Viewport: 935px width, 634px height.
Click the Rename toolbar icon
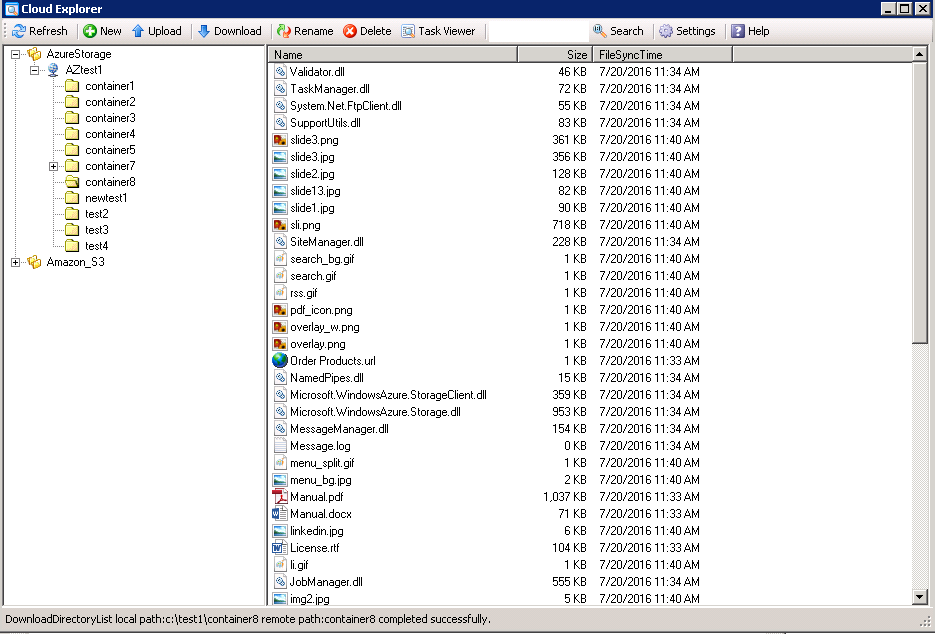tap(284, 31)
